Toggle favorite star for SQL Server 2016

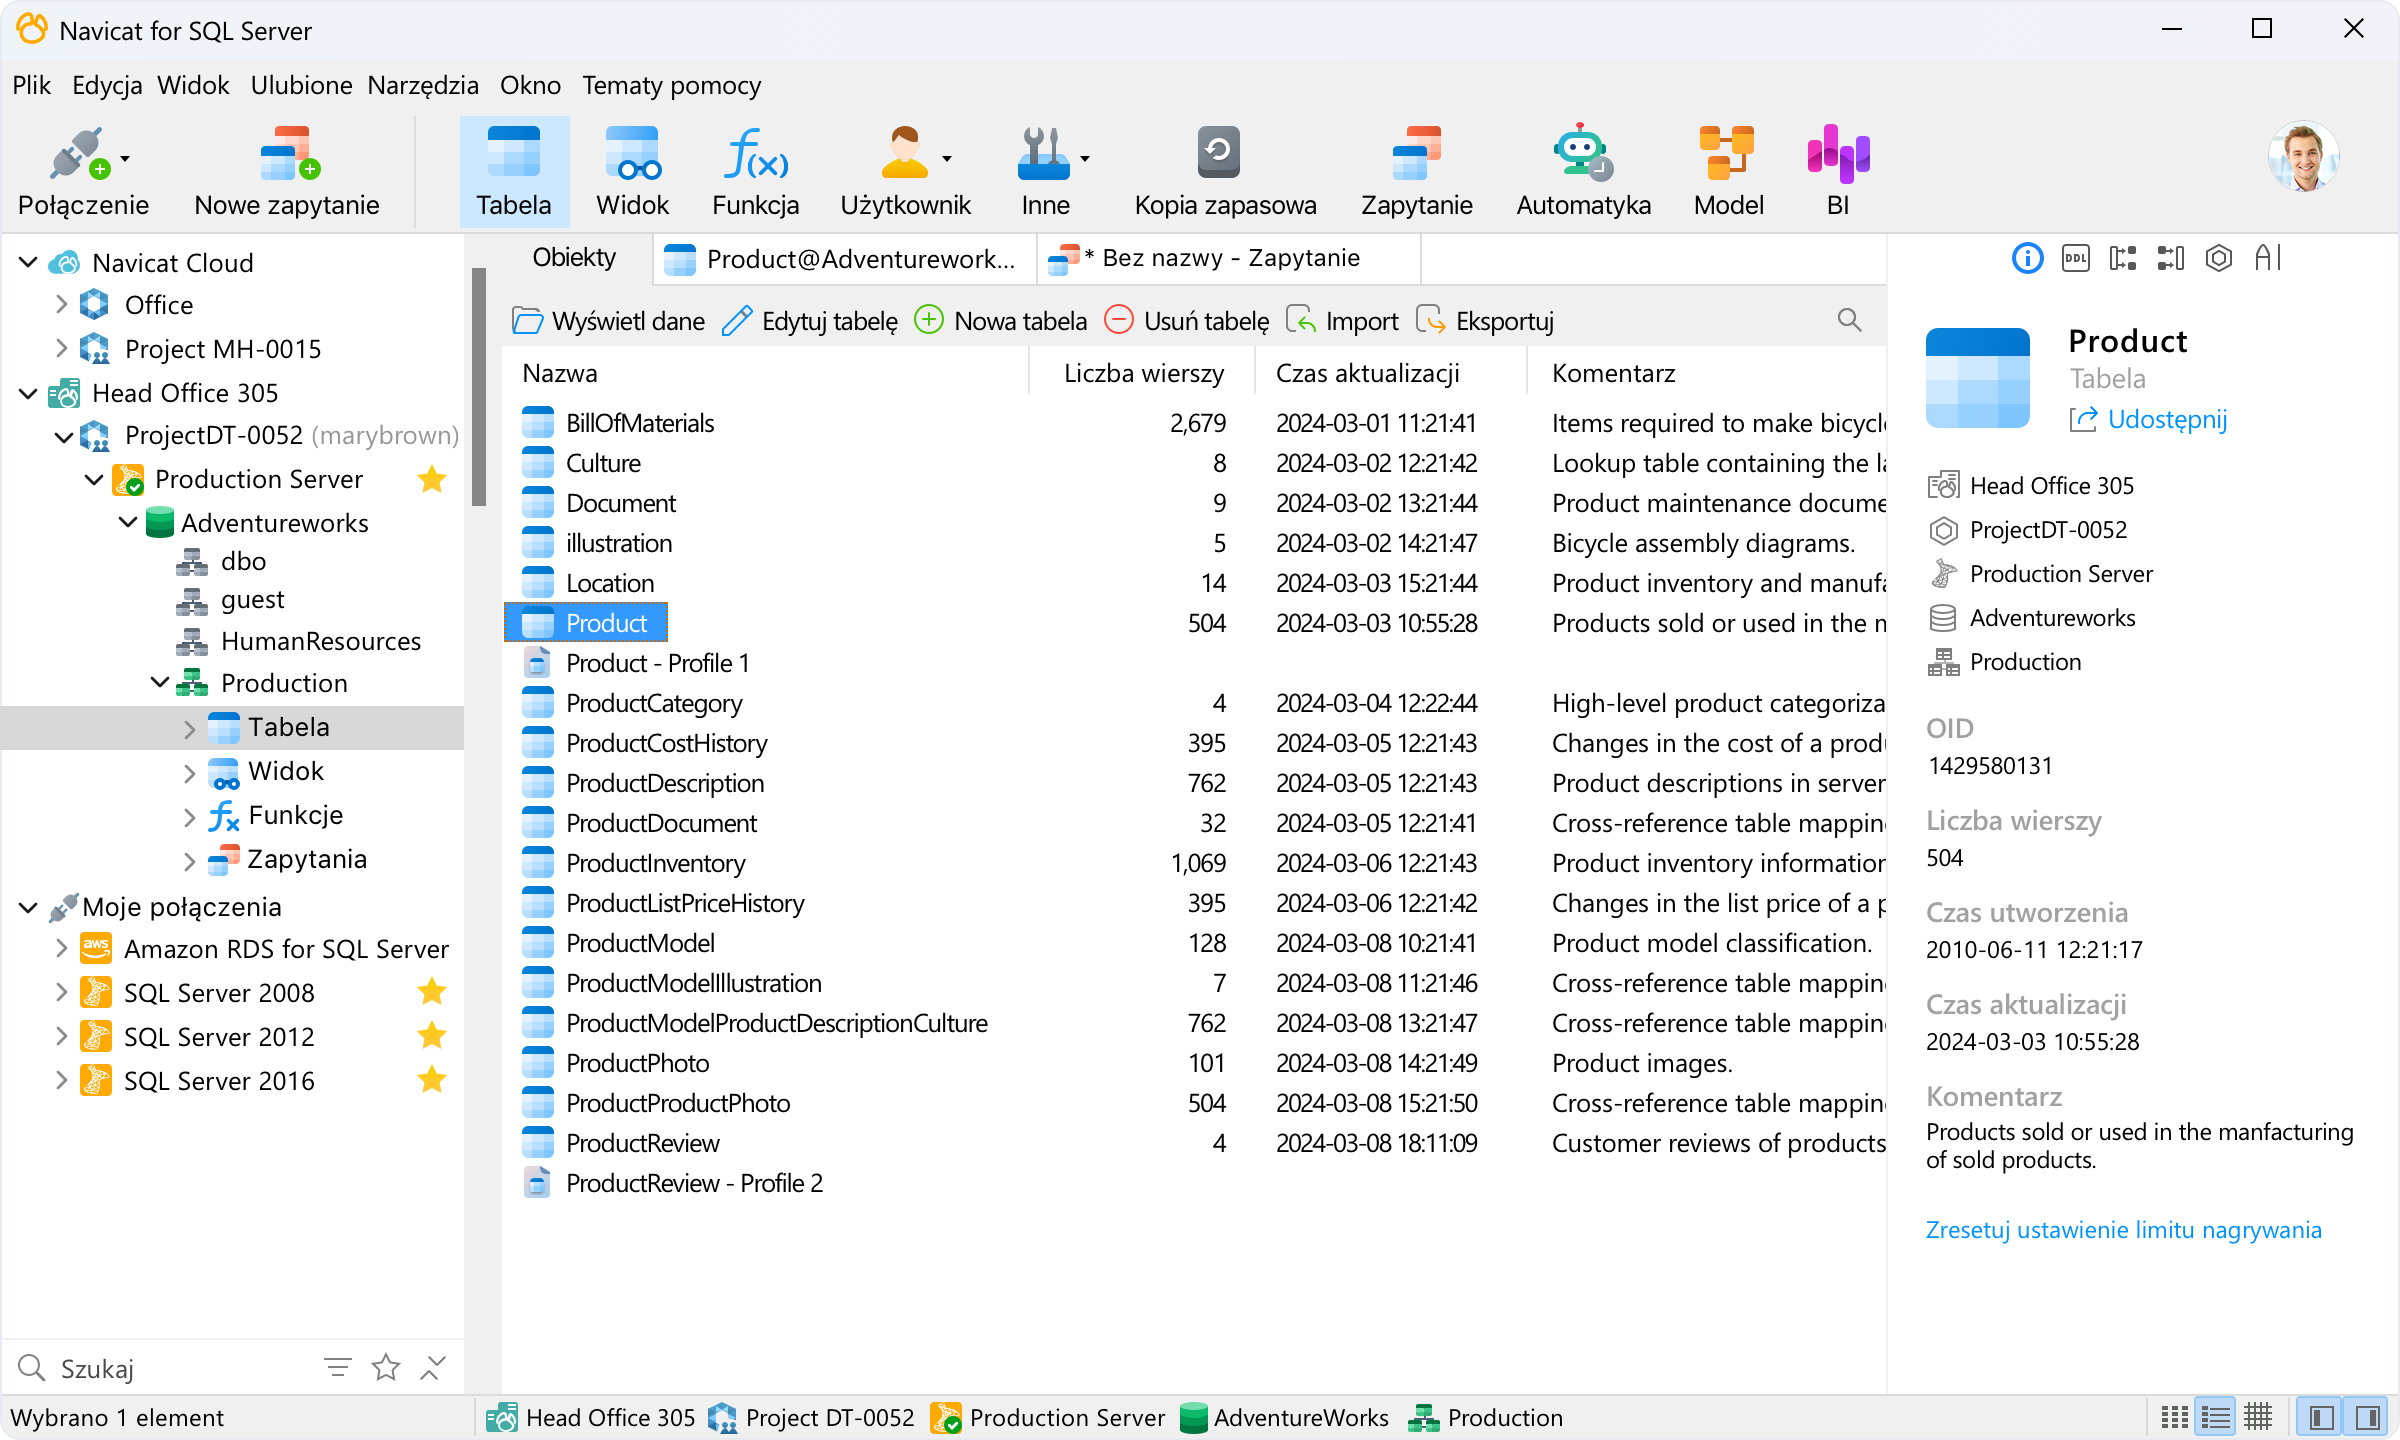pyautogui.click(x=432, y=1080)
